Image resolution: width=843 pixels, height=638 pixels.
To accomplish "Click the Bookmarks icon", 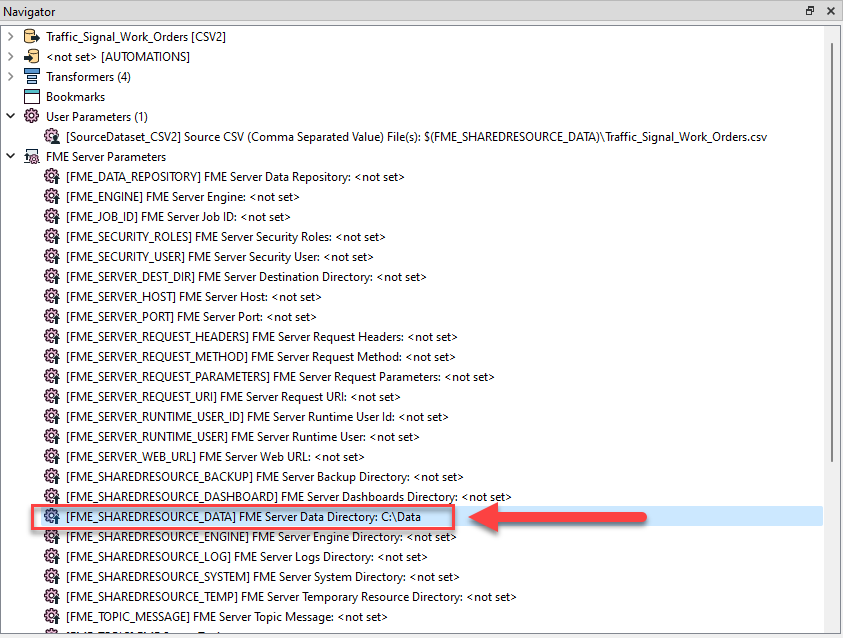I will [32, 97].
